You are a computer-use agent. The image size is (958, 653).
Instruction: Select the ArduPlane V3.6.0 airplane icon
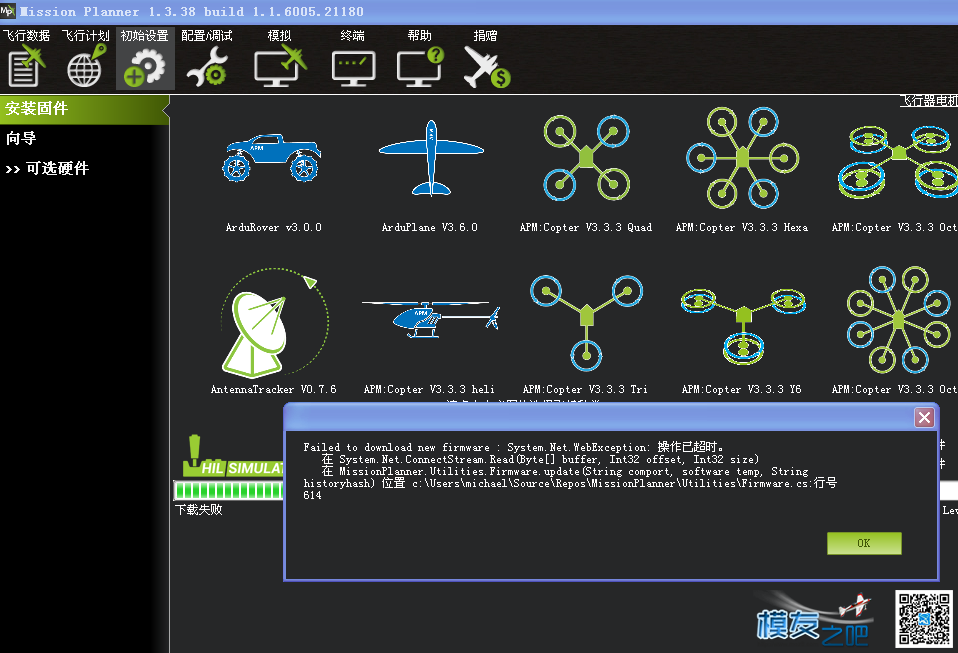click(x=431, y=158)
